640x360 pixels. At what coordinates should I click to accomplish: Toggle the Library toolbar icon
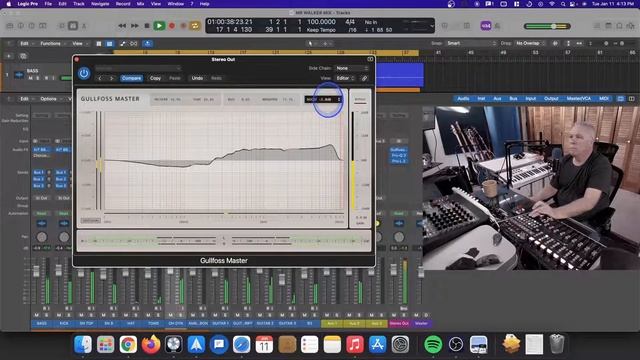coord(10,26)
